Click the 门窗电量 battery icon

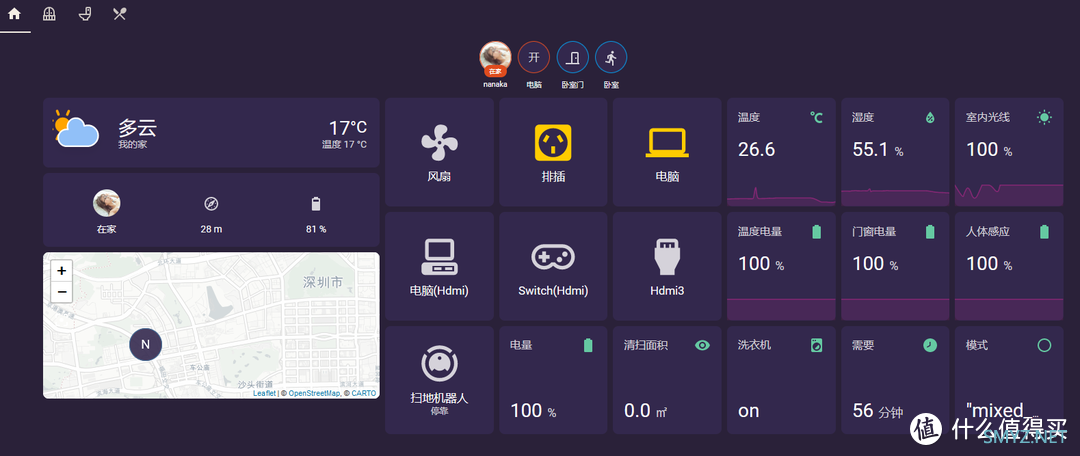click(930, 231)
